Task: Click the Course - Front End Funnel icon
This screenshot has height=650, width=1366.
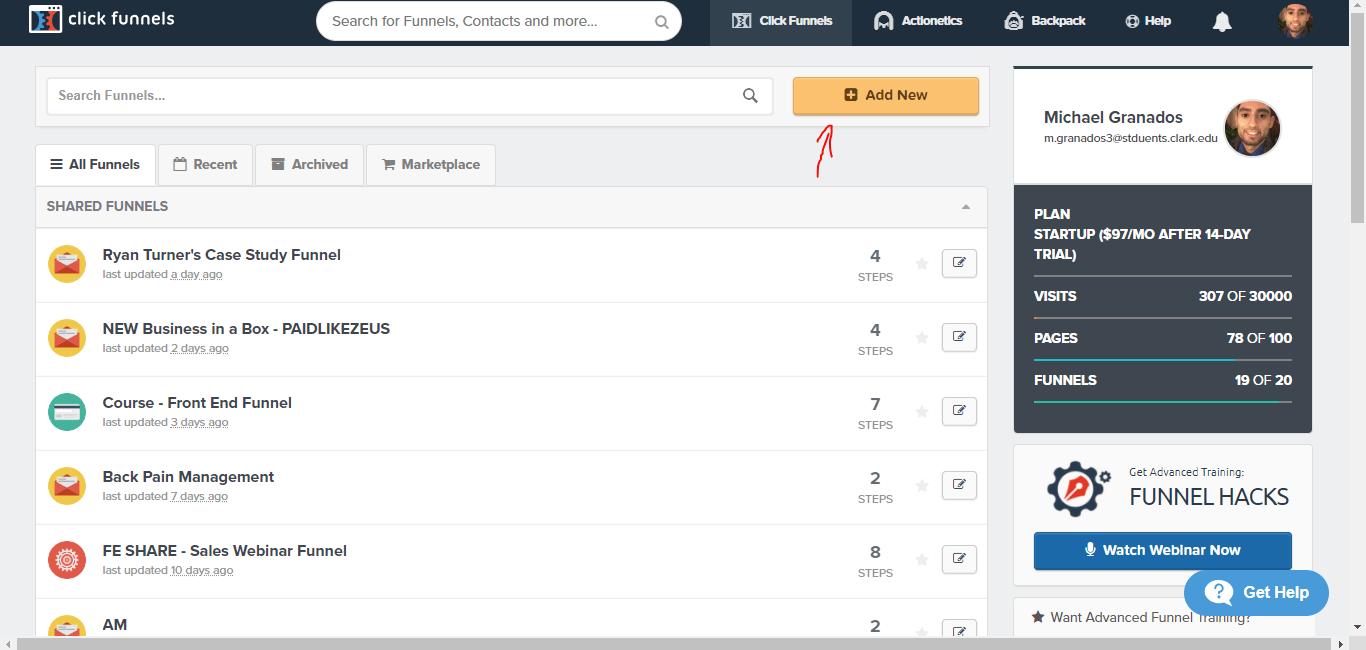Action: (67, 412)
